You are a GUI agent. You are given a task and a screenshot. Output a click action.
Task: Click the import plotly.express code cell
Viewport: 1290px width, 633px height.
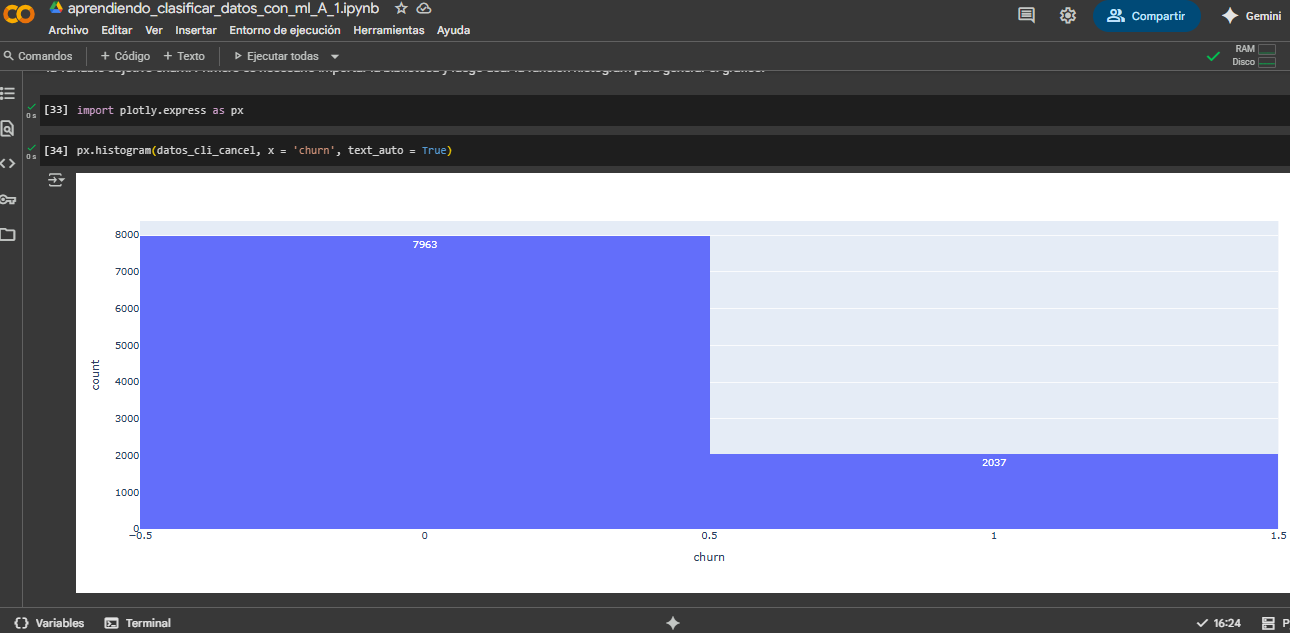click(665, 110)
